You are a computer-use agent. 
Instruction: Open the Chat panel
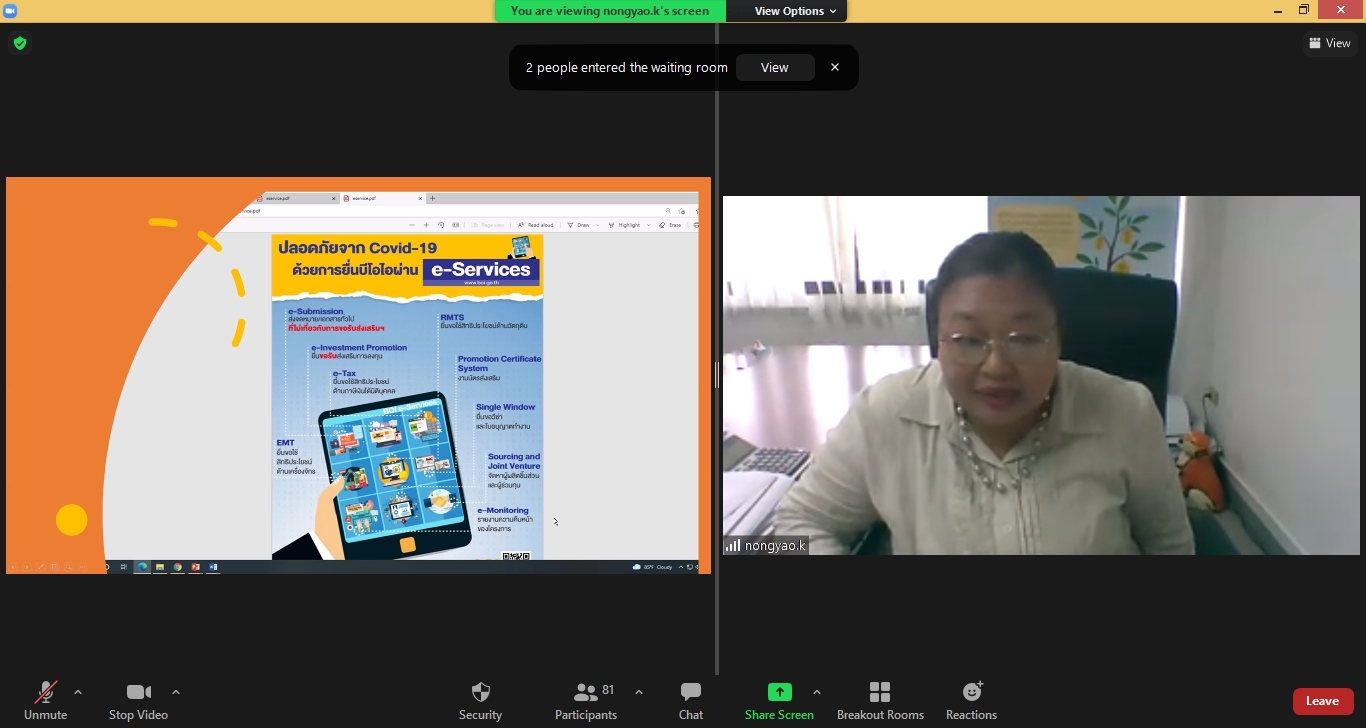coord(691,700)
